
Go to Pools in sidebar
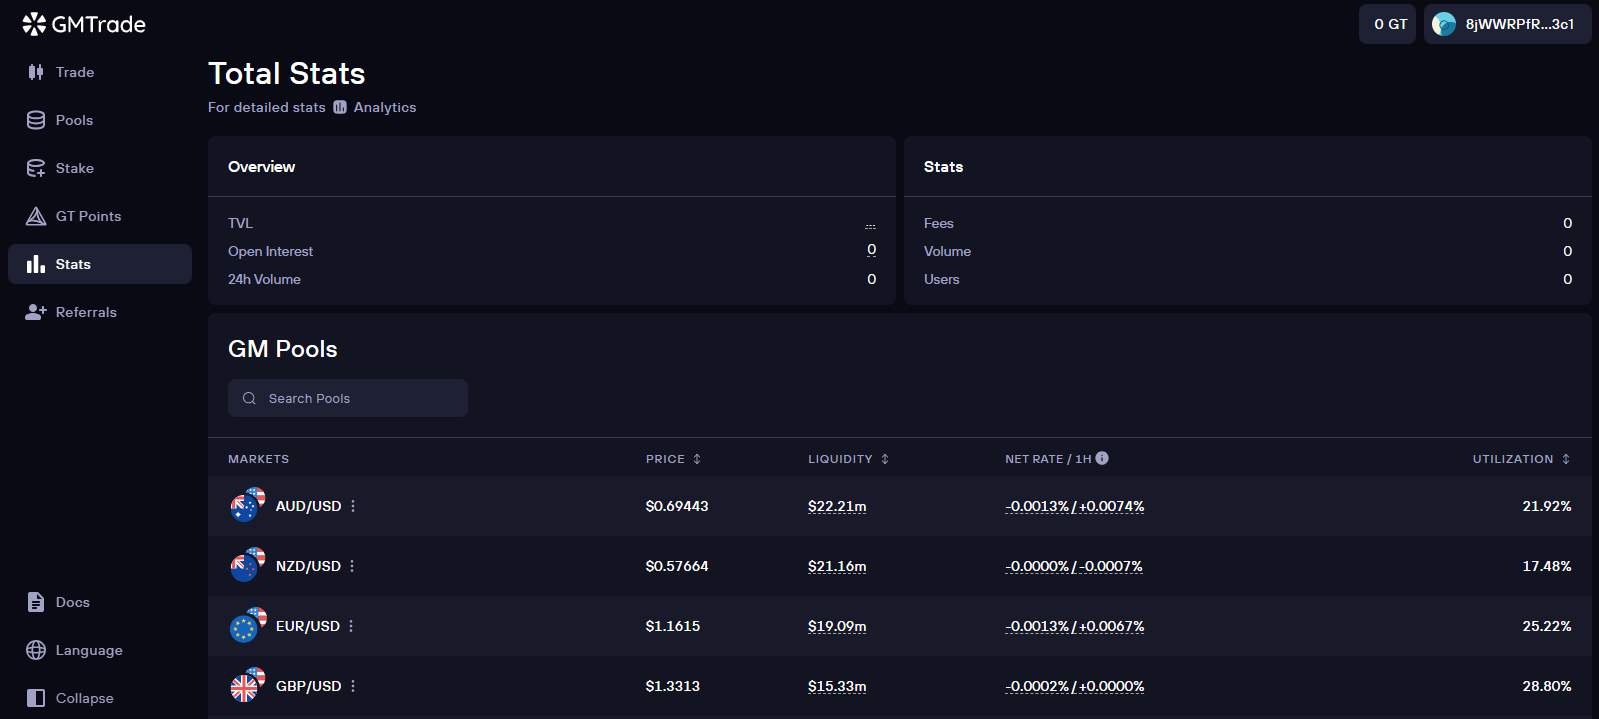(100, 120)
